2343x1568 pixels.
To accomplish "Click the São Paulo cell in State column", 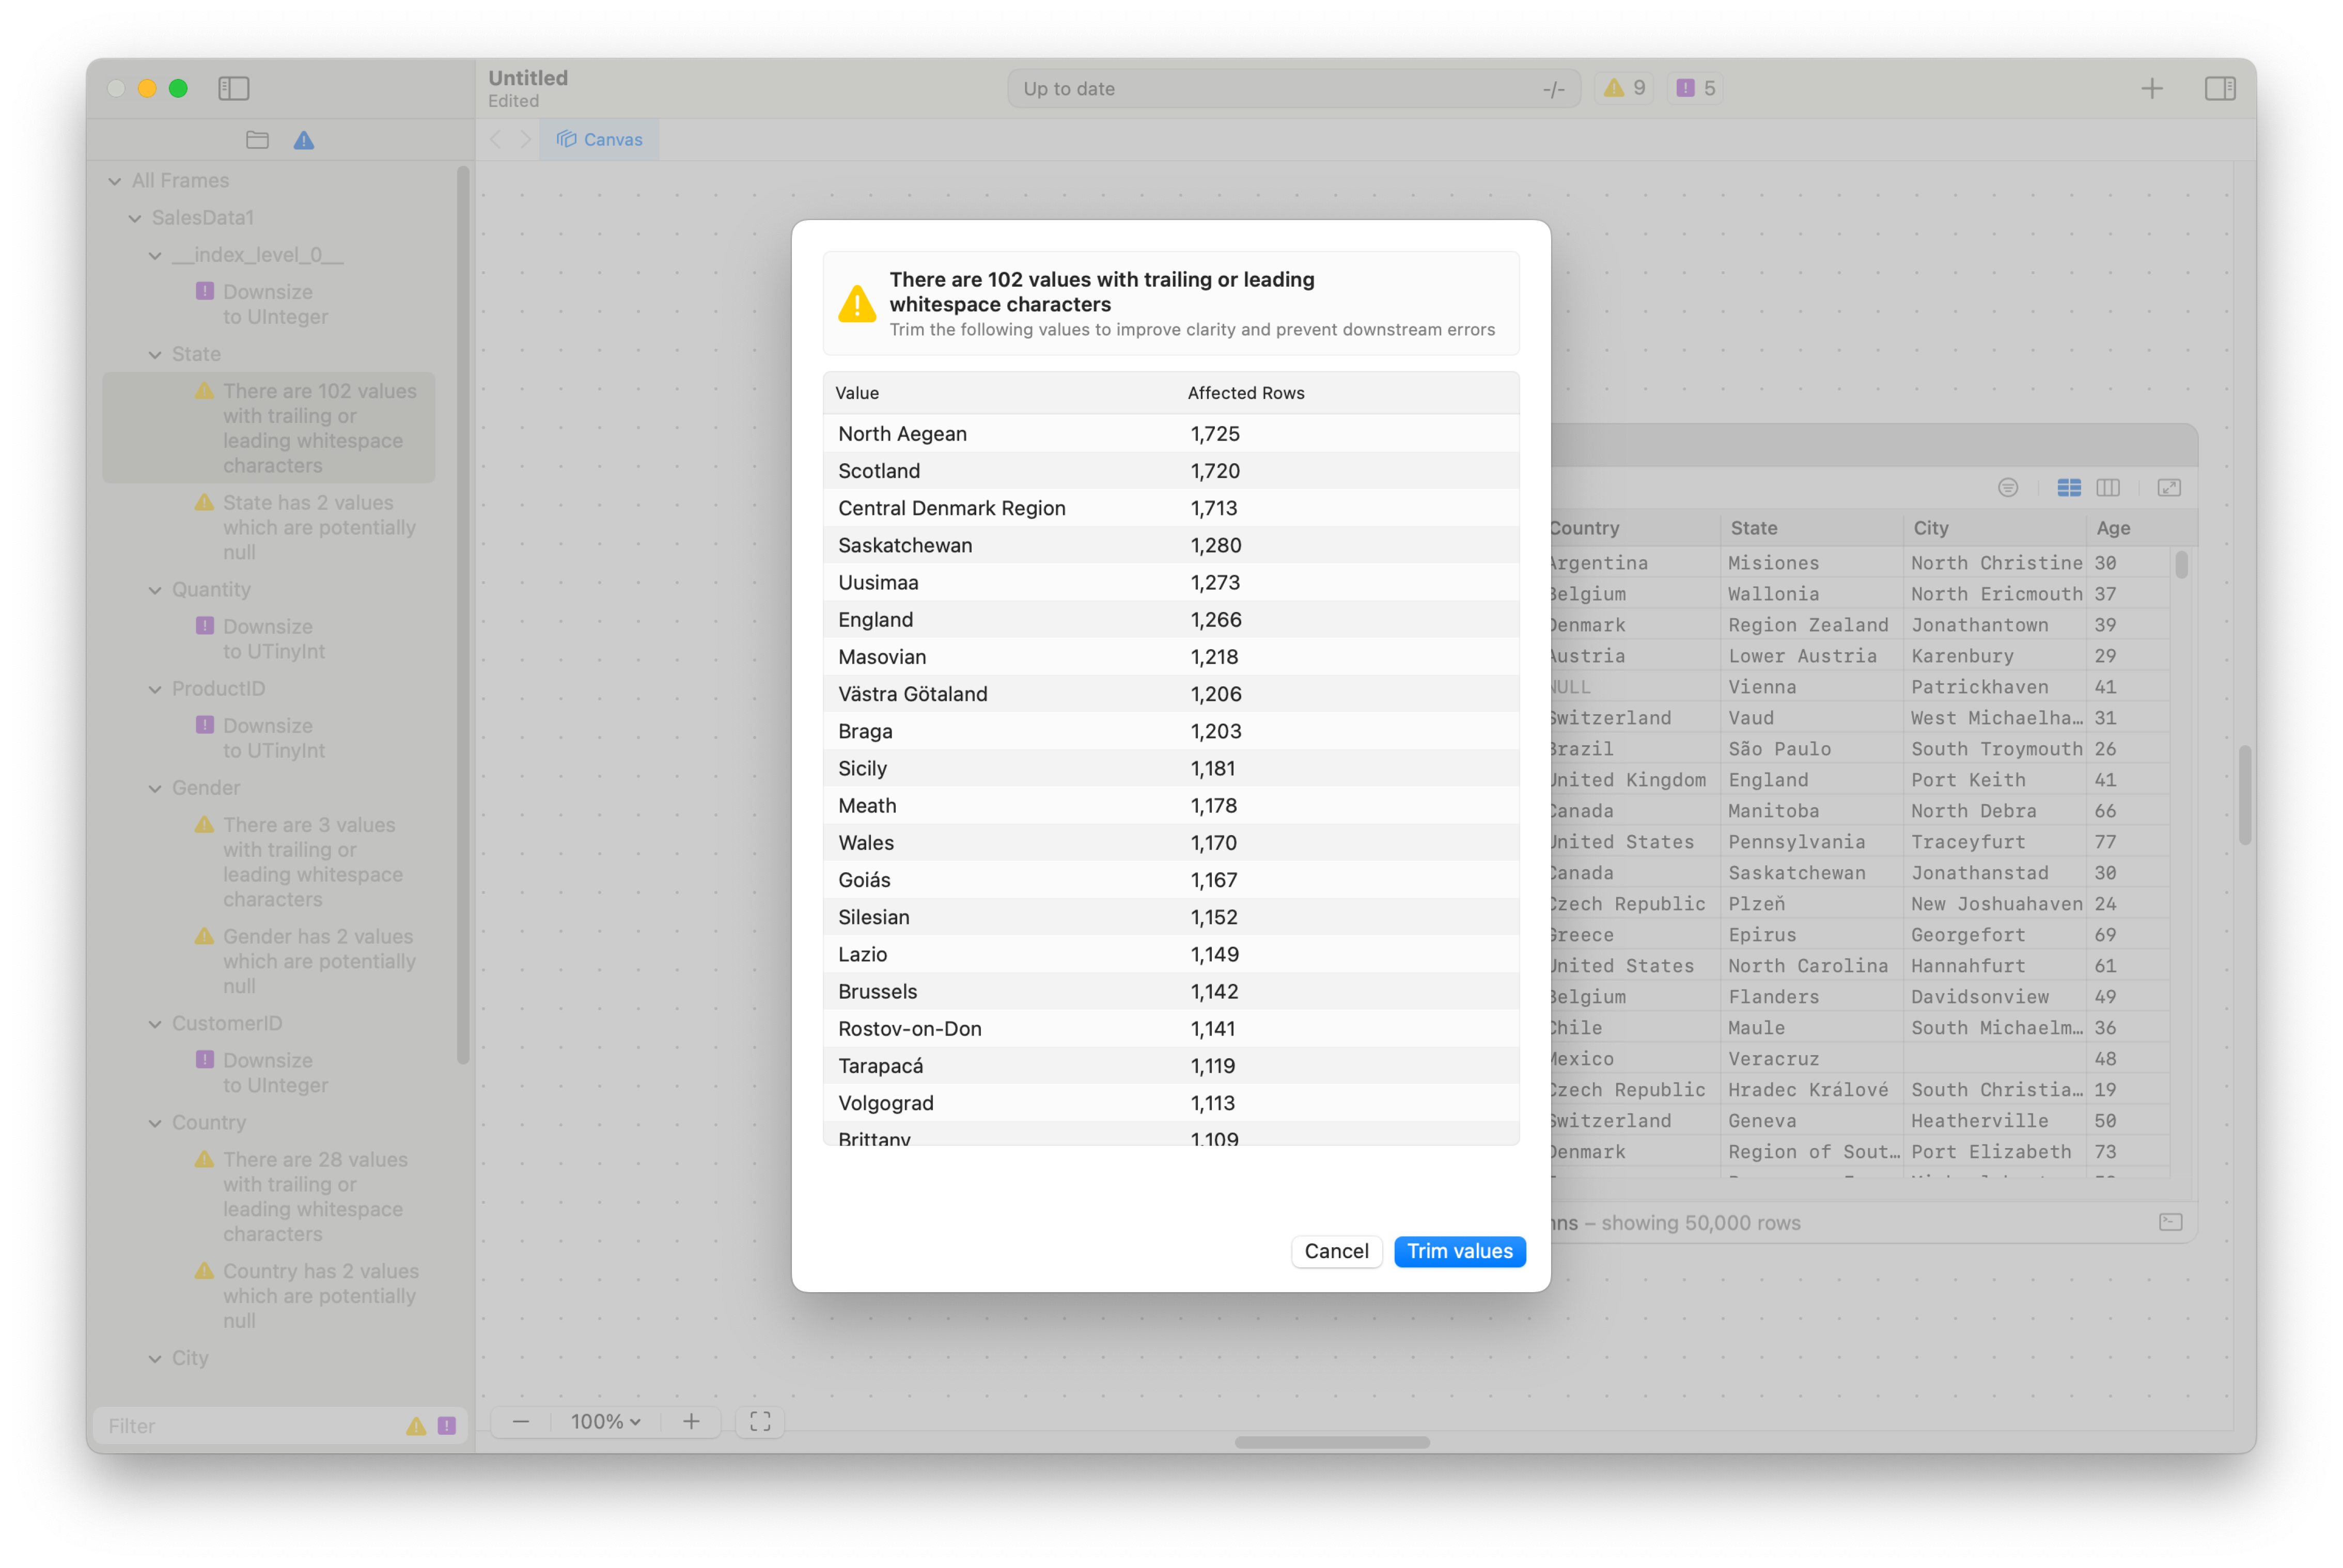I will 1812,749.
